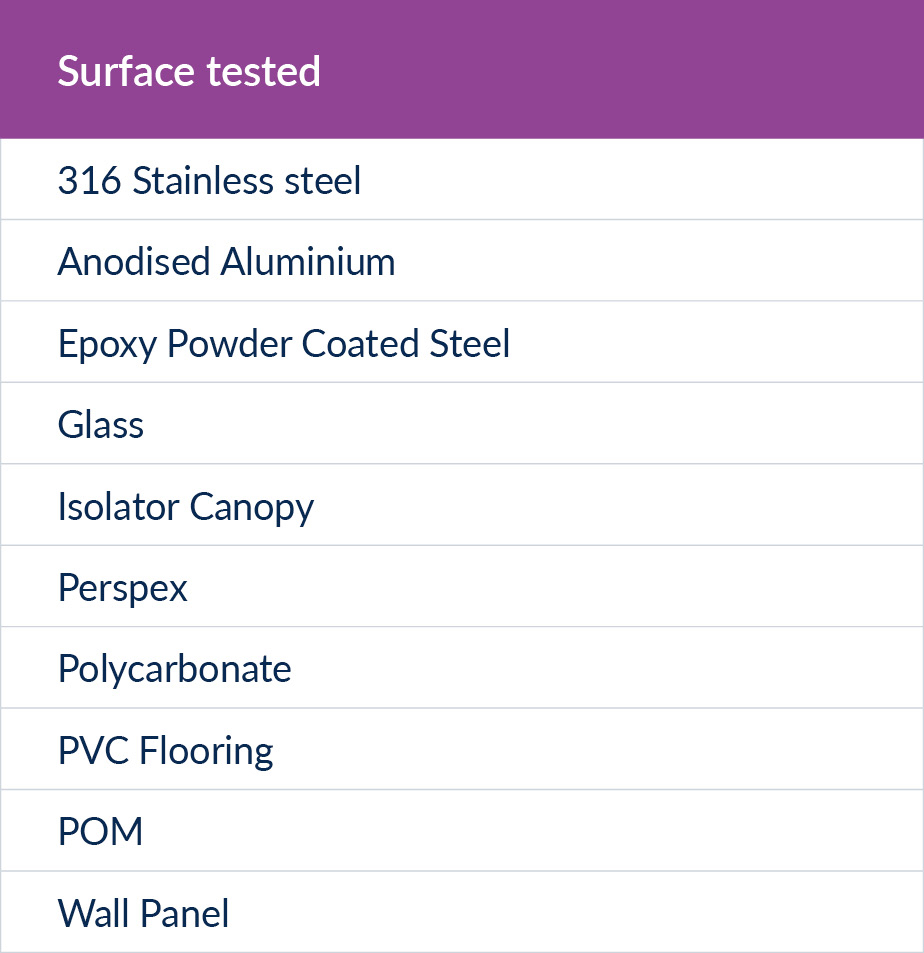This screenshot has width=924, height=953.
Task: Select the Perspex row
Action: click(x=123, y=588)
